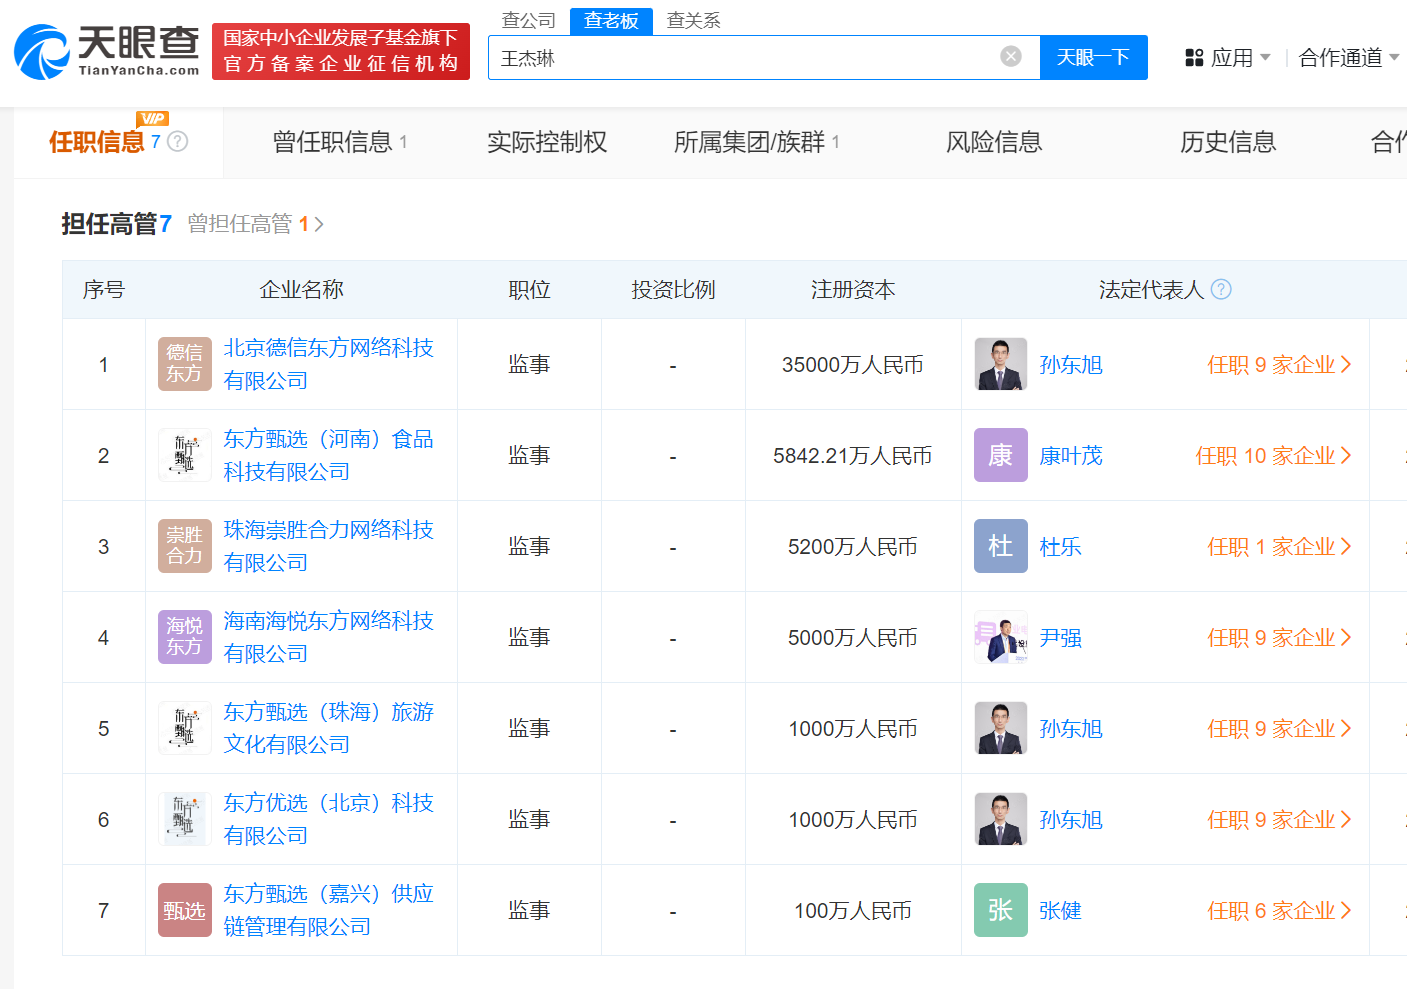Image resolution: width=1407 pixels, height=989 pixels.
Task: Click 杜 avatar for 杜乐
Action: [x=1001, y=546]
